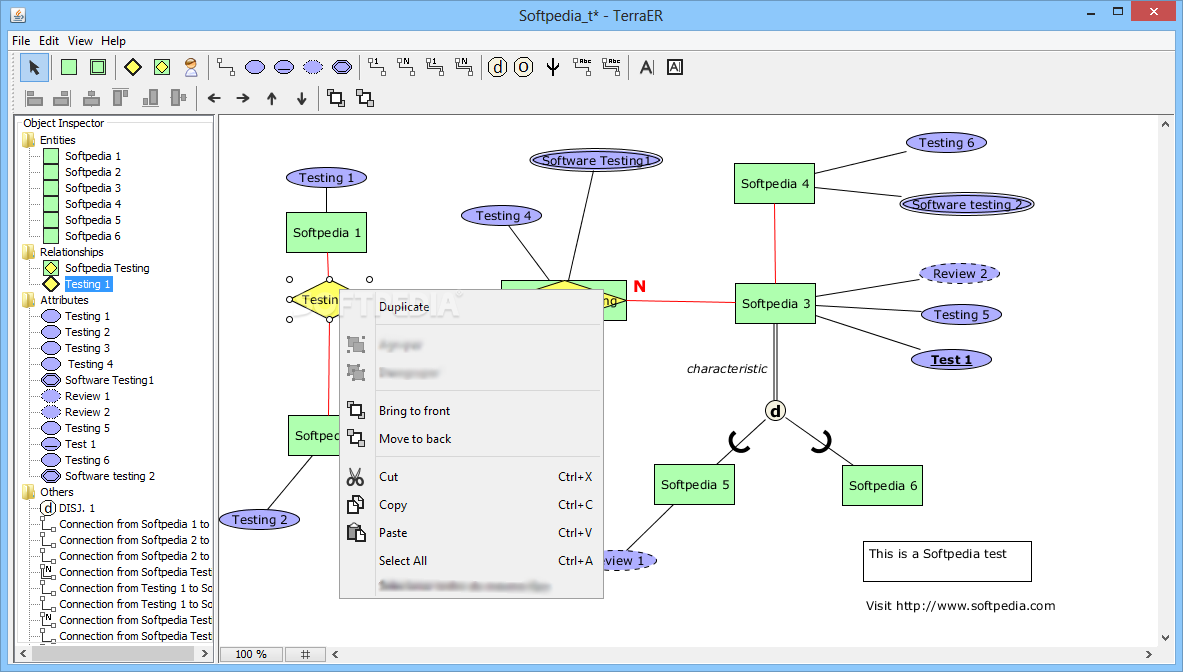Select the associative entity diamond-in-box tool
The width and height of the screenshot is (1183, 672).
[161, 67]
